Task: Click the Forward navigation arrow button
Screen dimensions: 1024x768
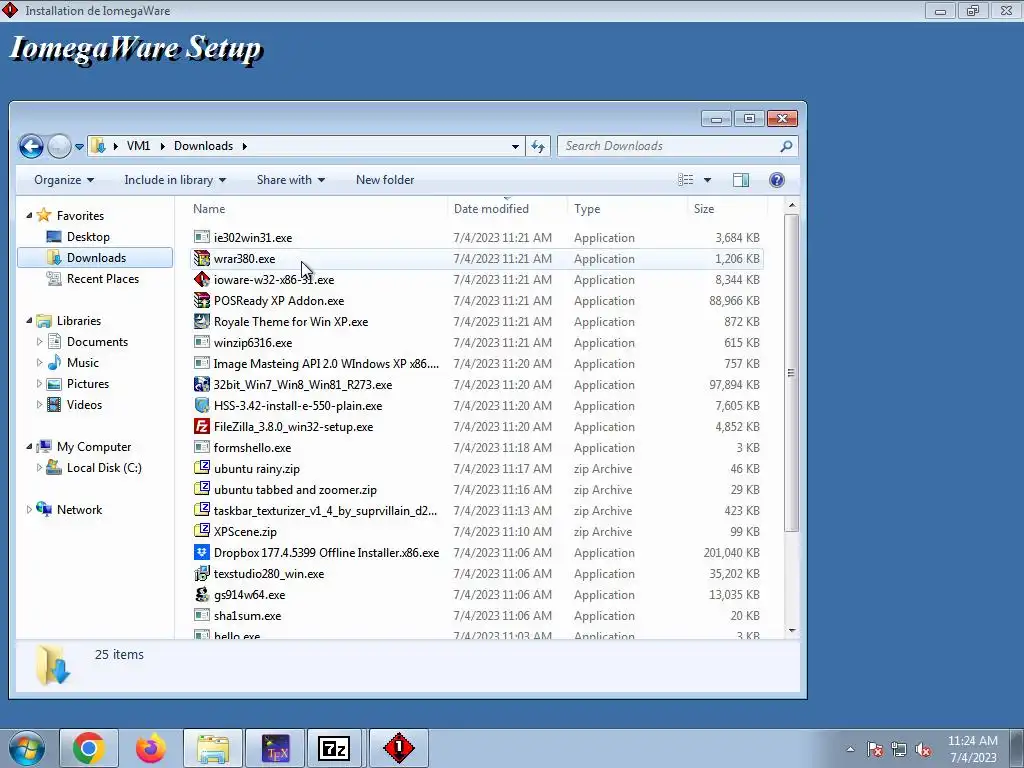Action: tap(59, 146)
